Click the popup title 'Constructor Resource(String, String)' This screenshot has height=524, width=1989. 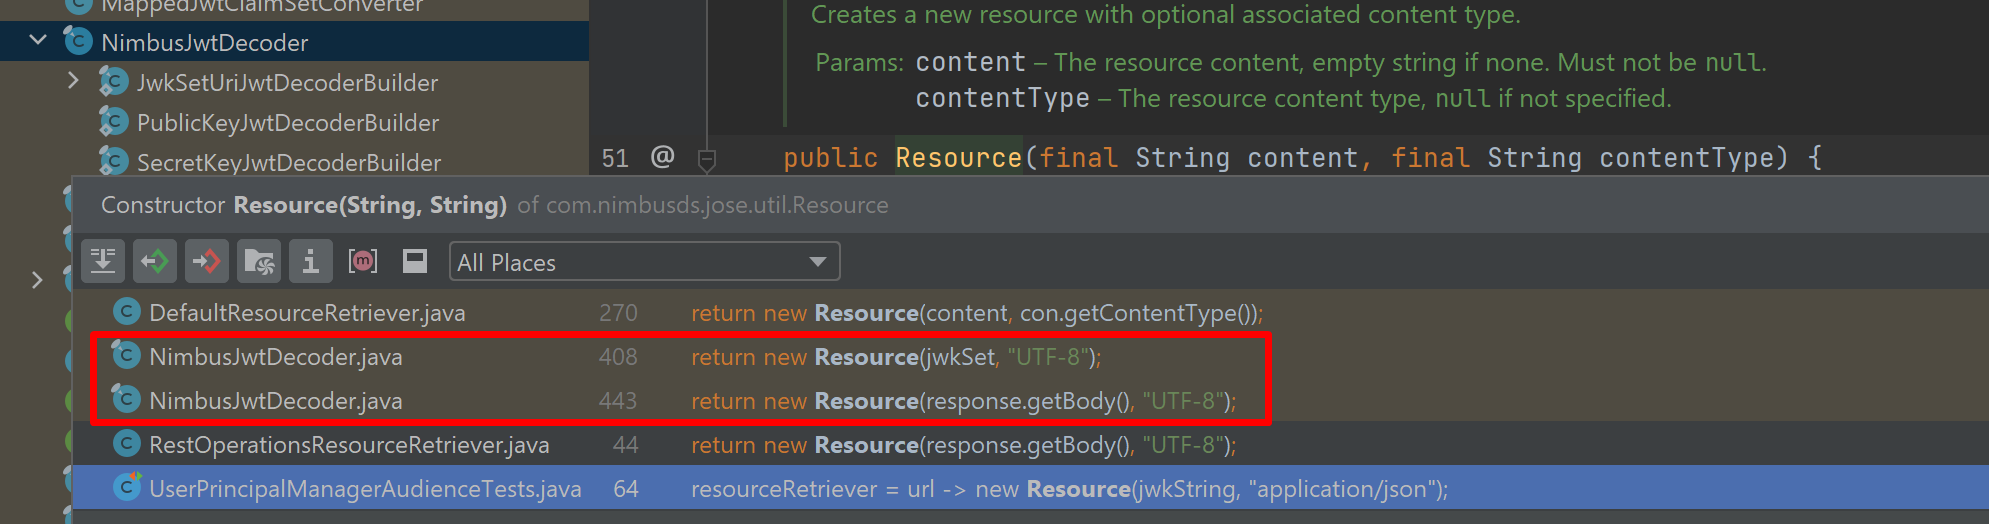tap(304, 205)
